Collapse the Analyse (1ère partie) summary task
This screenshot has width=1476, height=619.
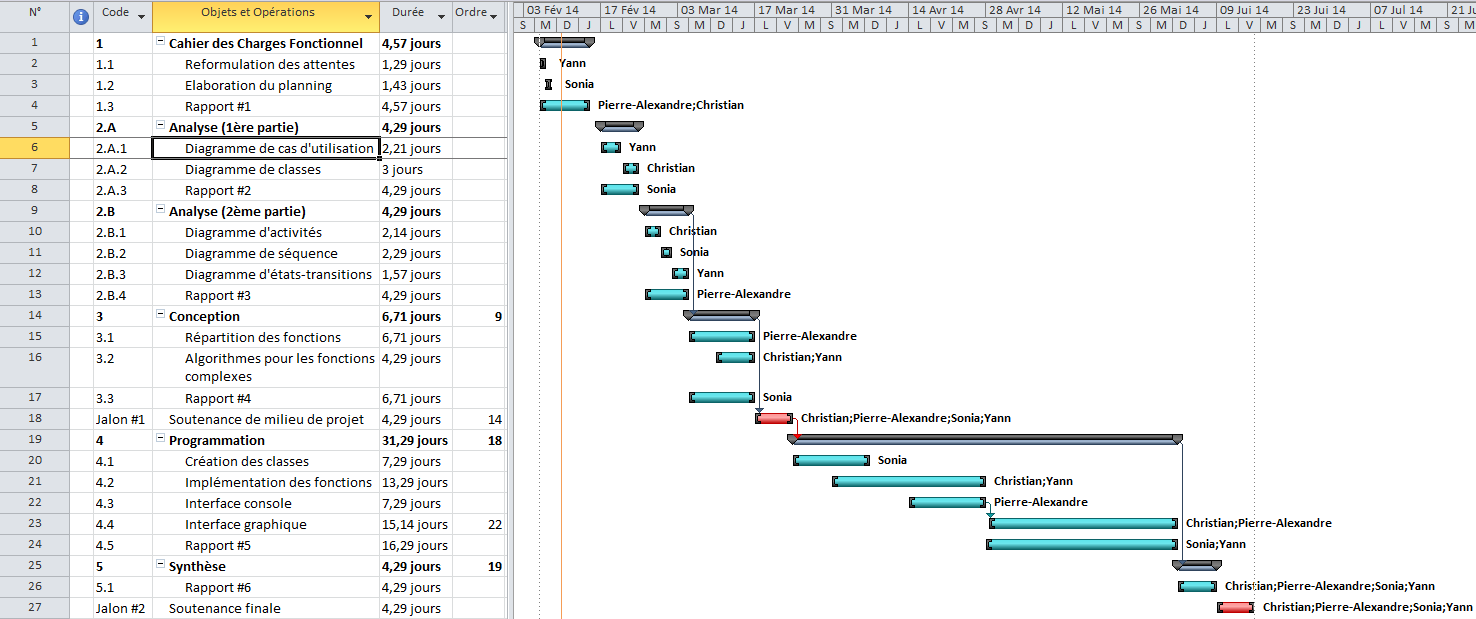pos(160,127)
